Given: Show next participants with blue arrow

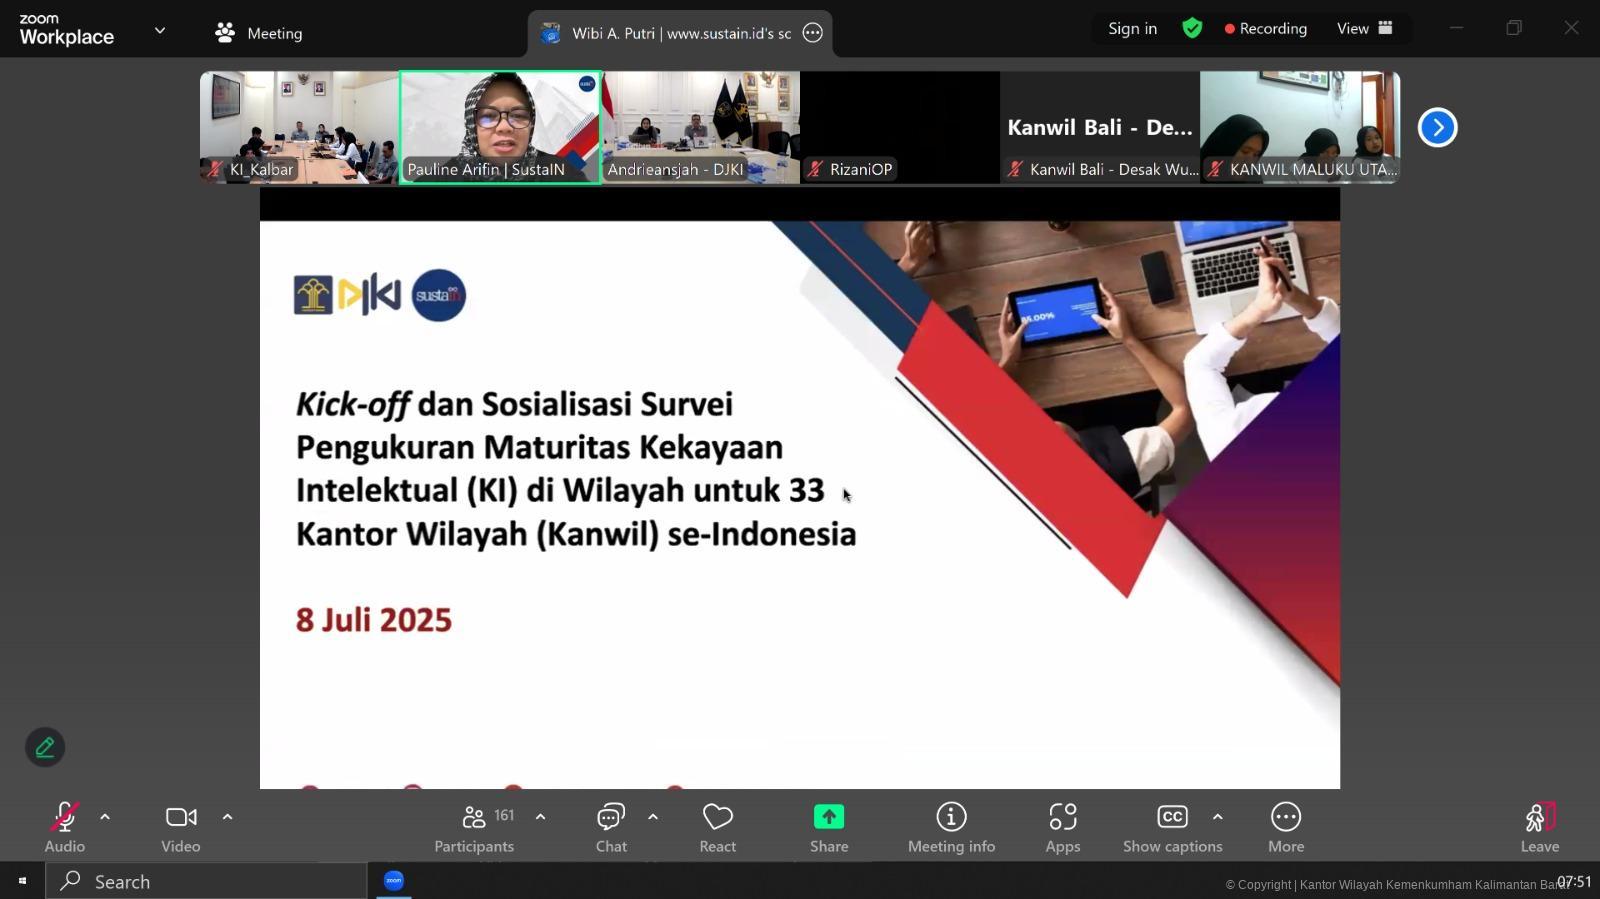Looking at the screenshot, I should 1437,127.
